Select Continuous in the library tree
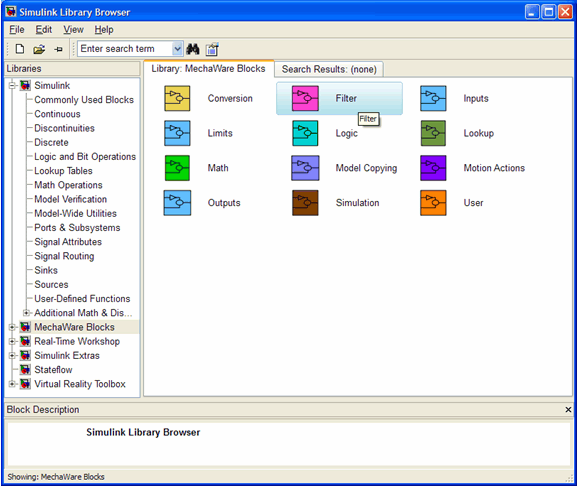This screenshot has width=578, height=487. click(57, 114)
